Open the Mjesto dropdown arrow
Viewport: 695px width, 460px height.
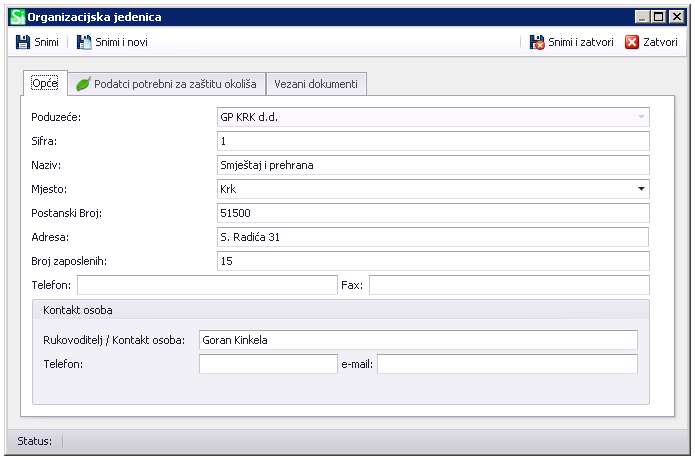[640, 188]
